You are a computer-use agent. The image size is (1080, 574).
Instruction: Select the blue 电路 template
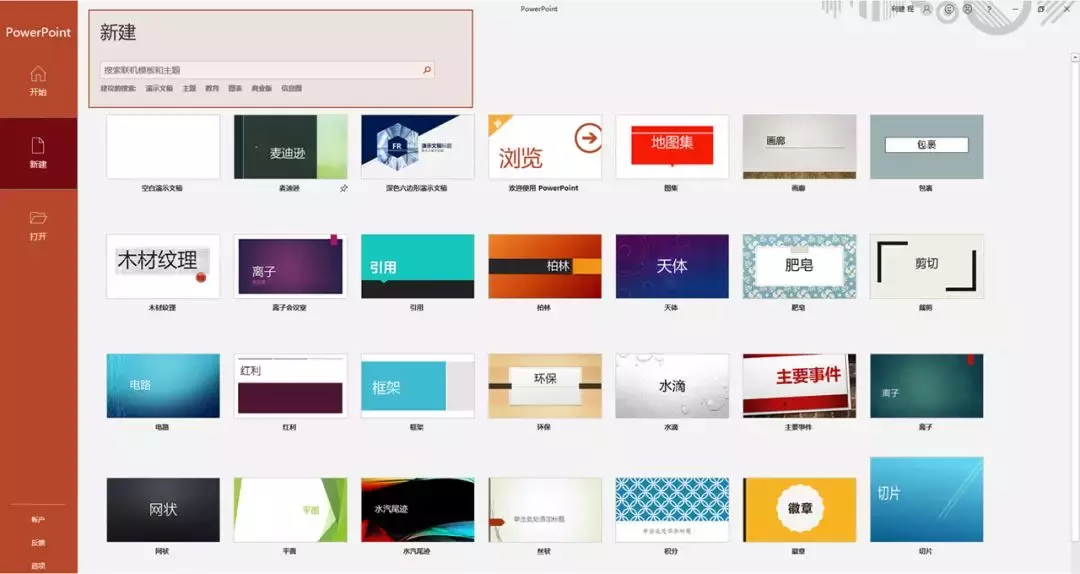coord(163,386)
